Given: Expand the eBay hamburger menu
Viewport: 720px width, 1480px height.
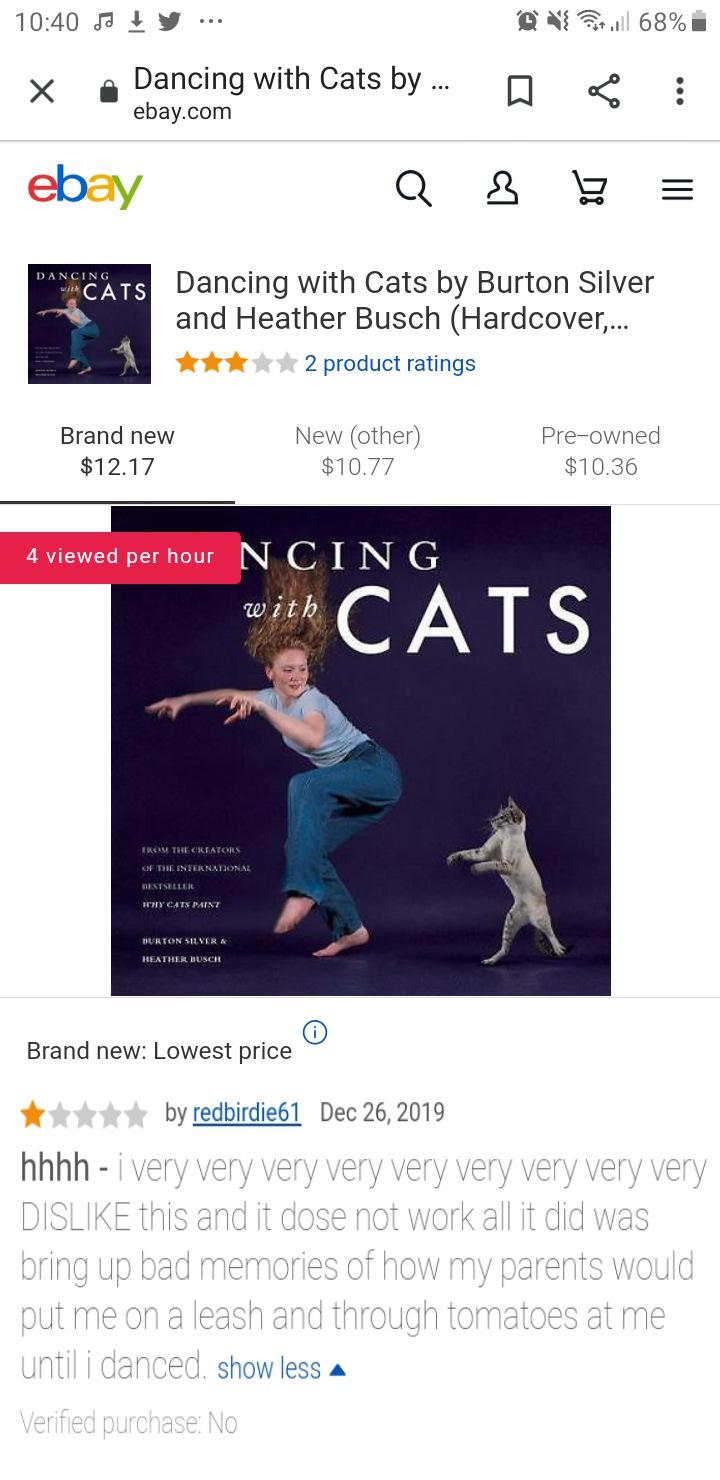Looking at the screenshot, I should tap(677, 189).
